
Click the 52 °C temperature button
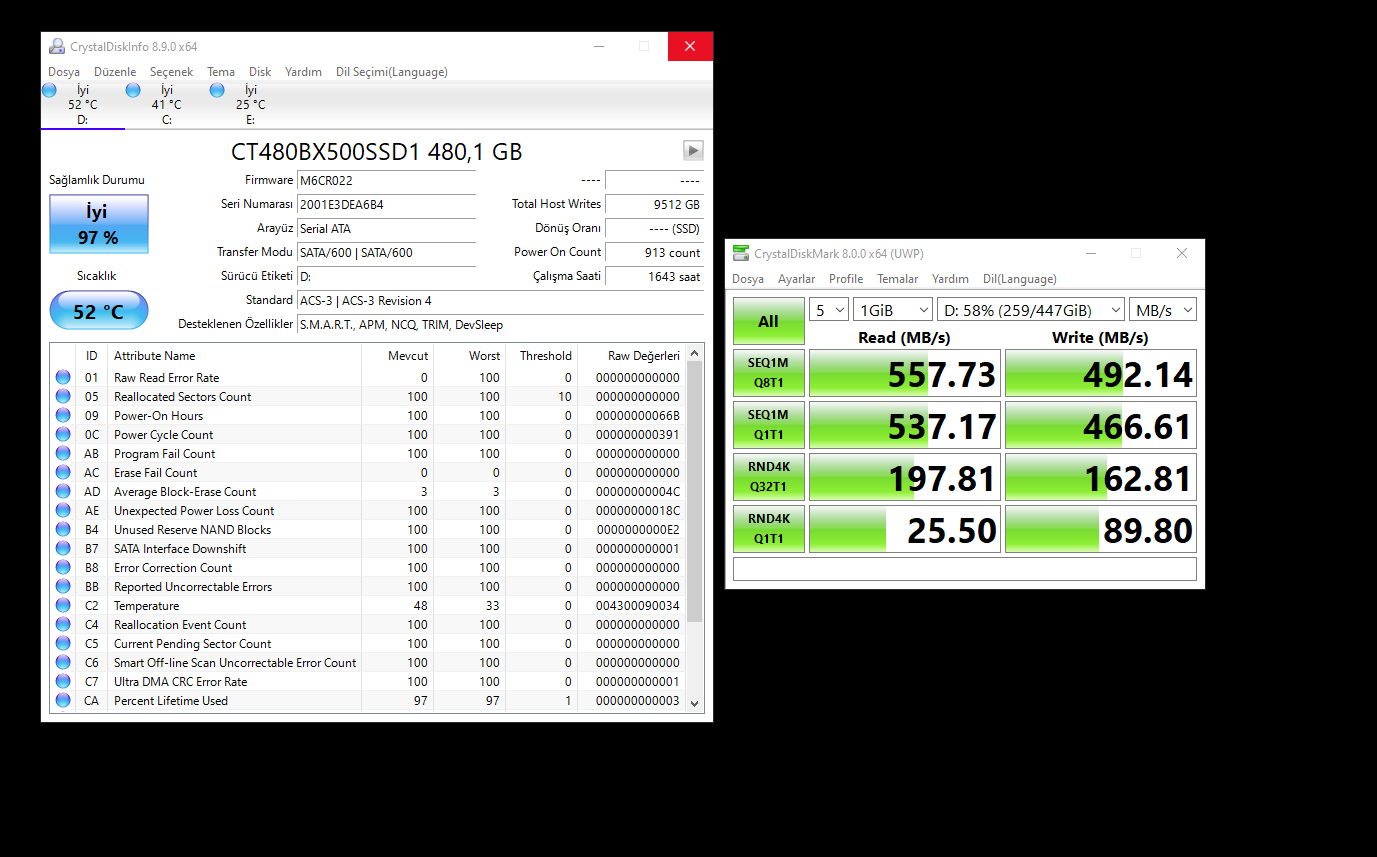point(99,311)
